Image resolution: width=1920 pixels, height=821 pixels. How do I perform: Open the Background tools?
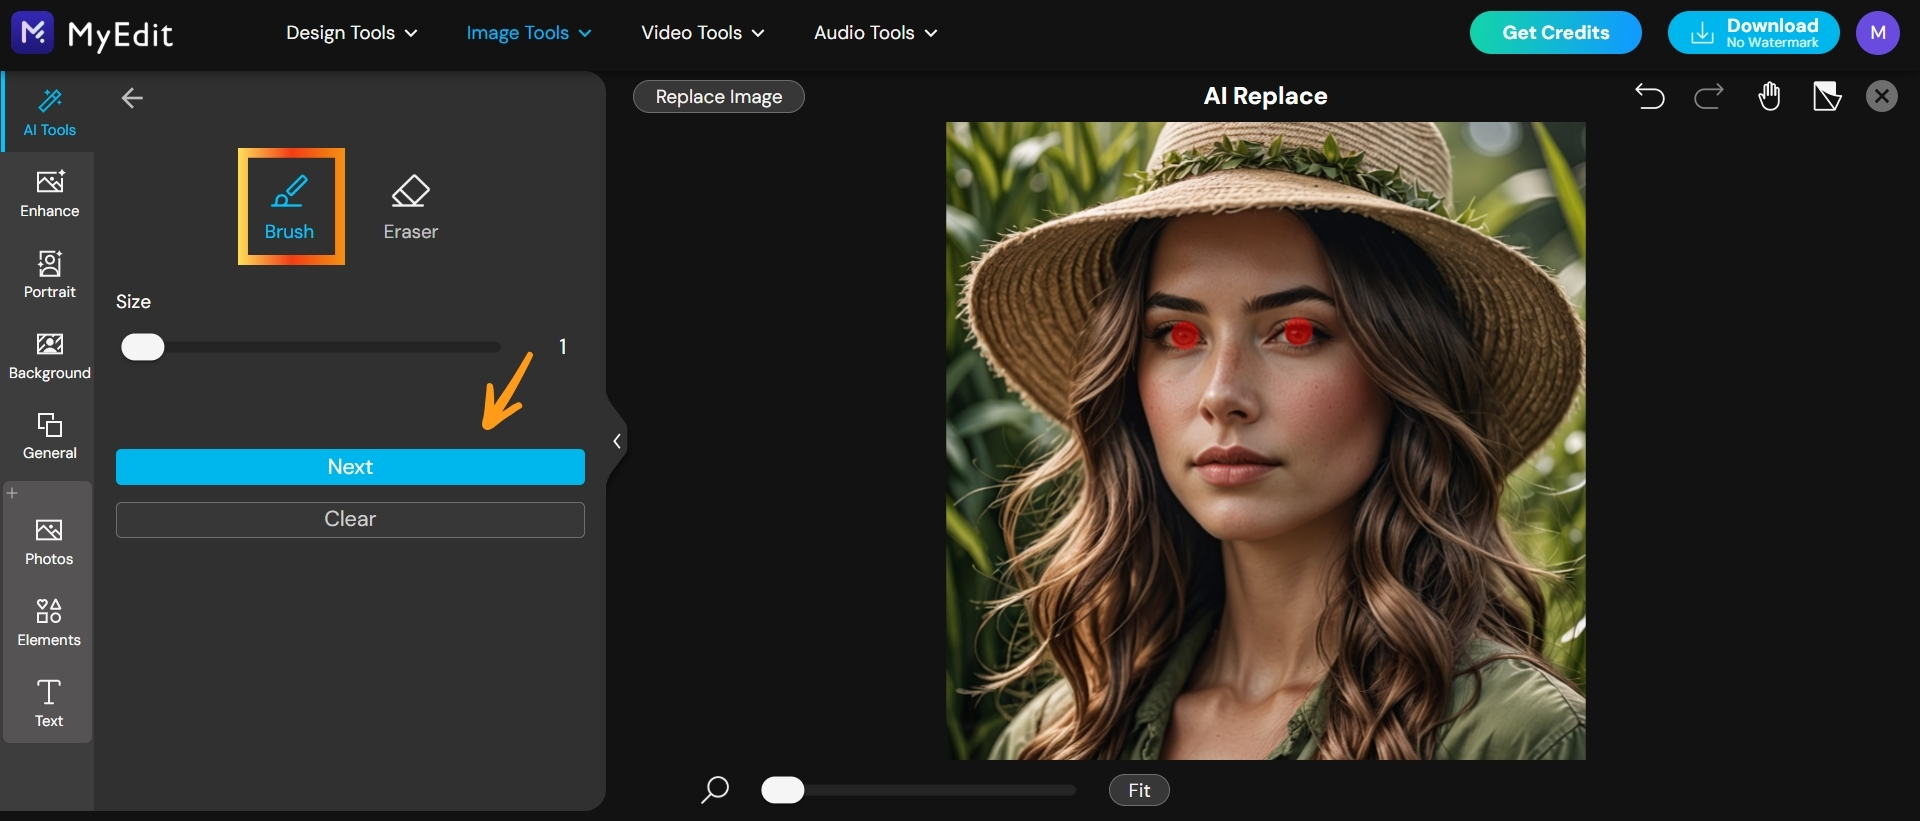click(49, 356)
